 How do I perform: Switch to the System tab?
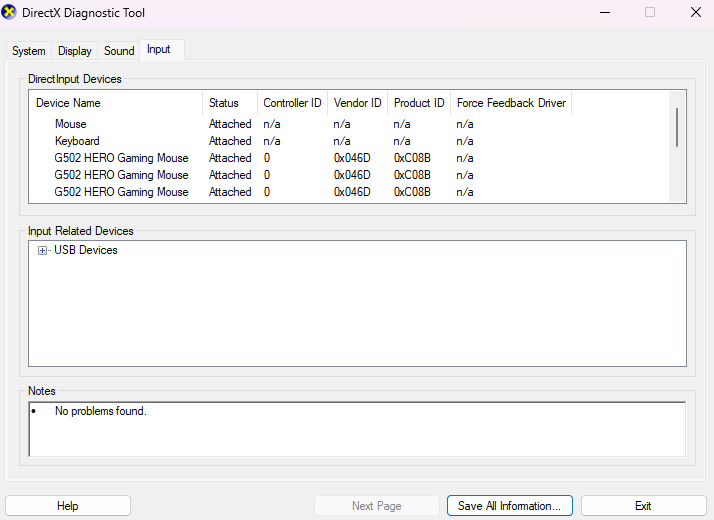pos(29,51)
